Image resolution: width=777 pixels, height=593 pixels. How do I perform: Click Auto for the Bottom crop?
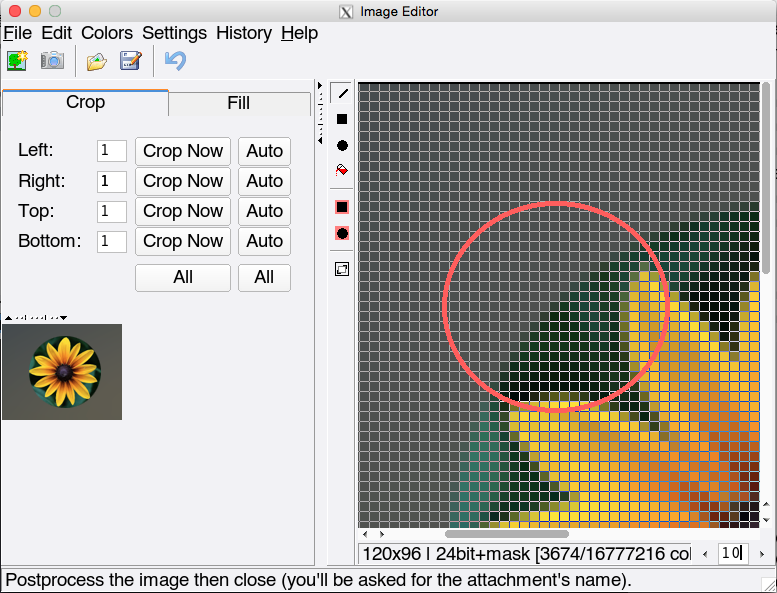pyautogui.click(x=264, y=241)
